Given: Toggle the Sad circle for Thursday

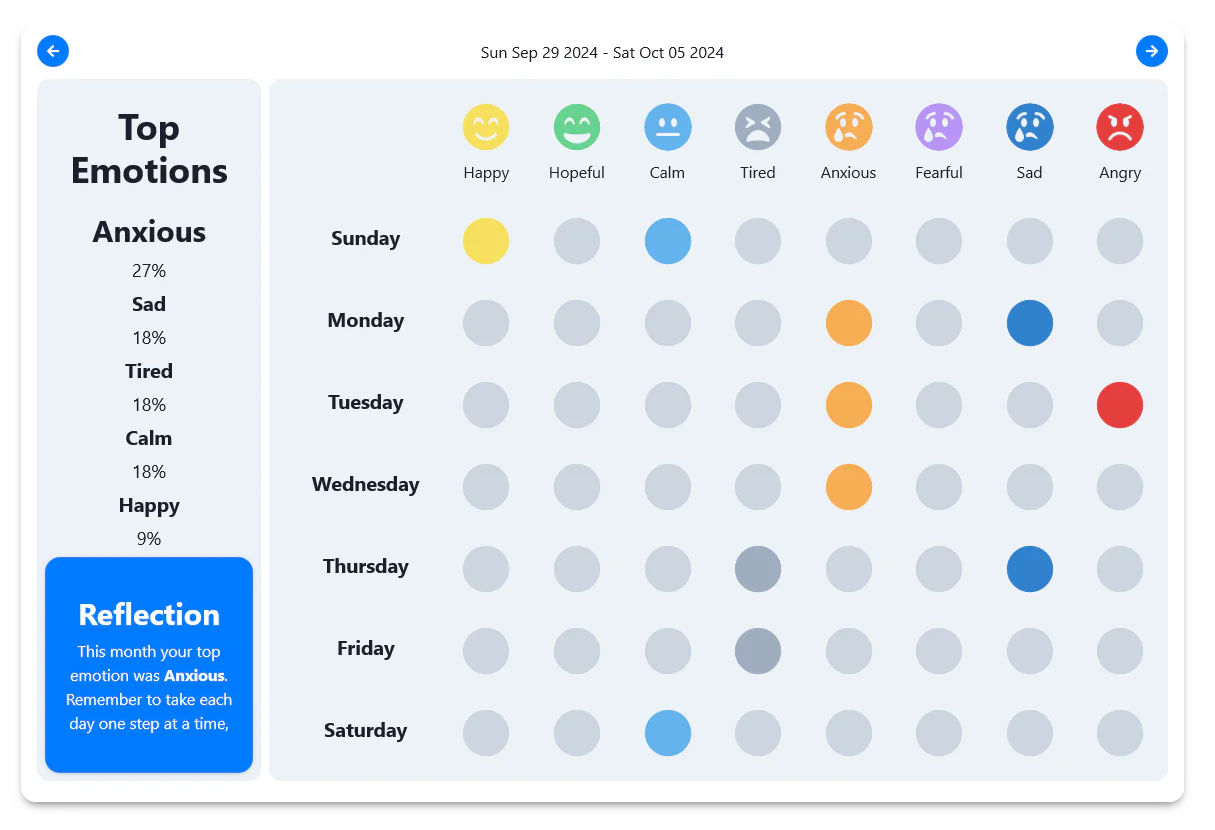Looking at the screenshot, I should tap(1029, 569).
